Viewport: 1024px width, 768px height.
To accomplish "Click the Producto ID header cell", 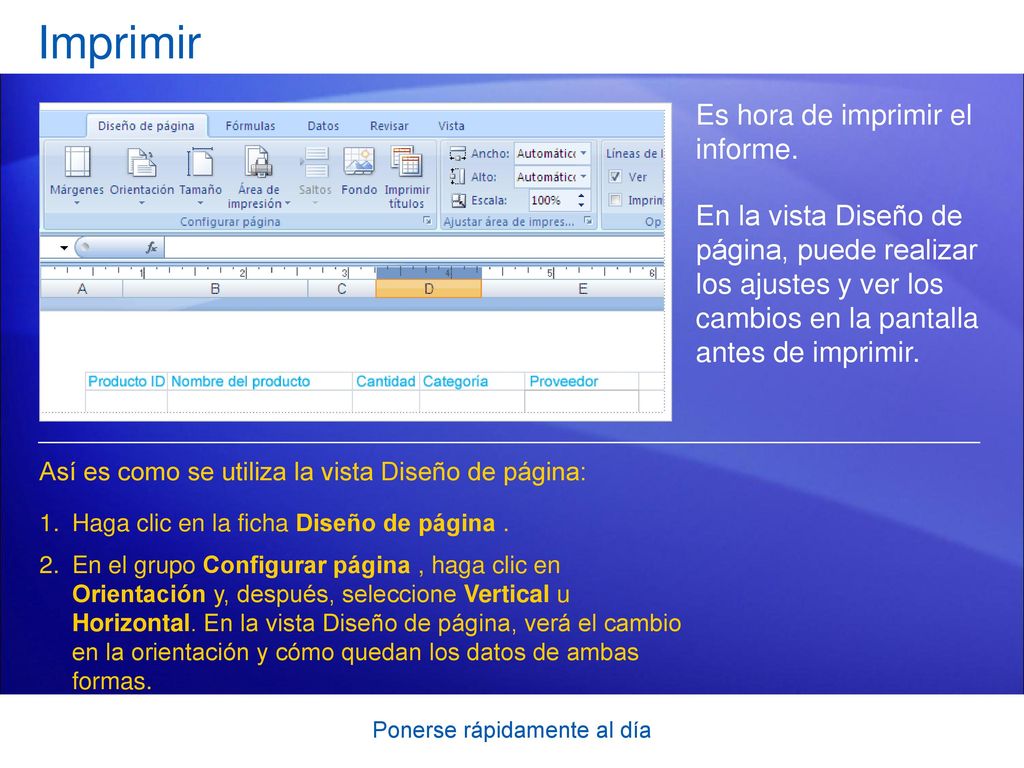I will 126,381.
